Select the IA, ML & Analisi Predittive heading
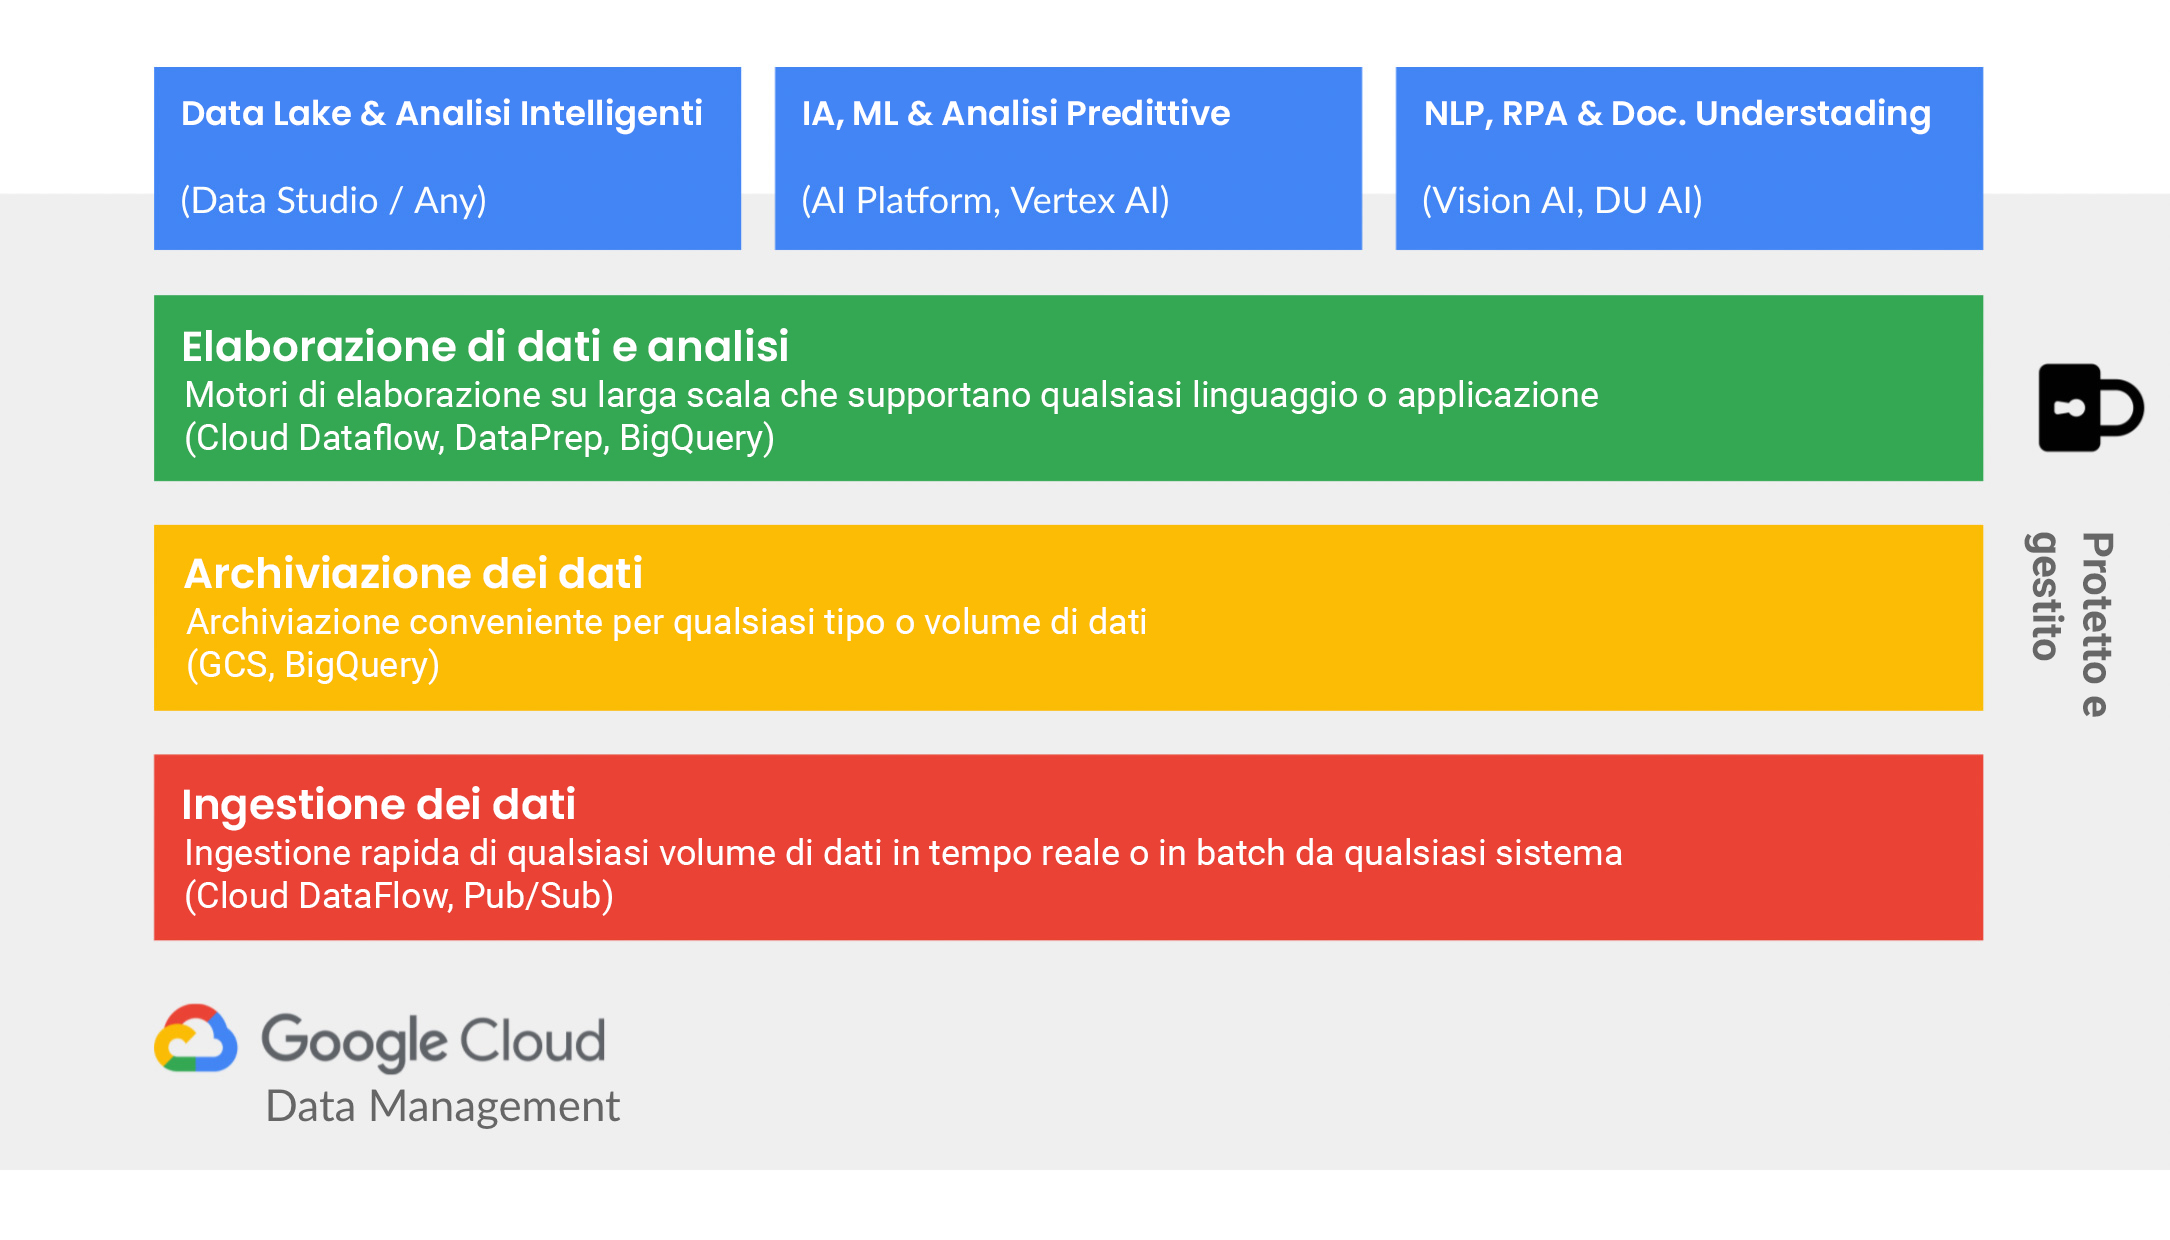 1015,114
